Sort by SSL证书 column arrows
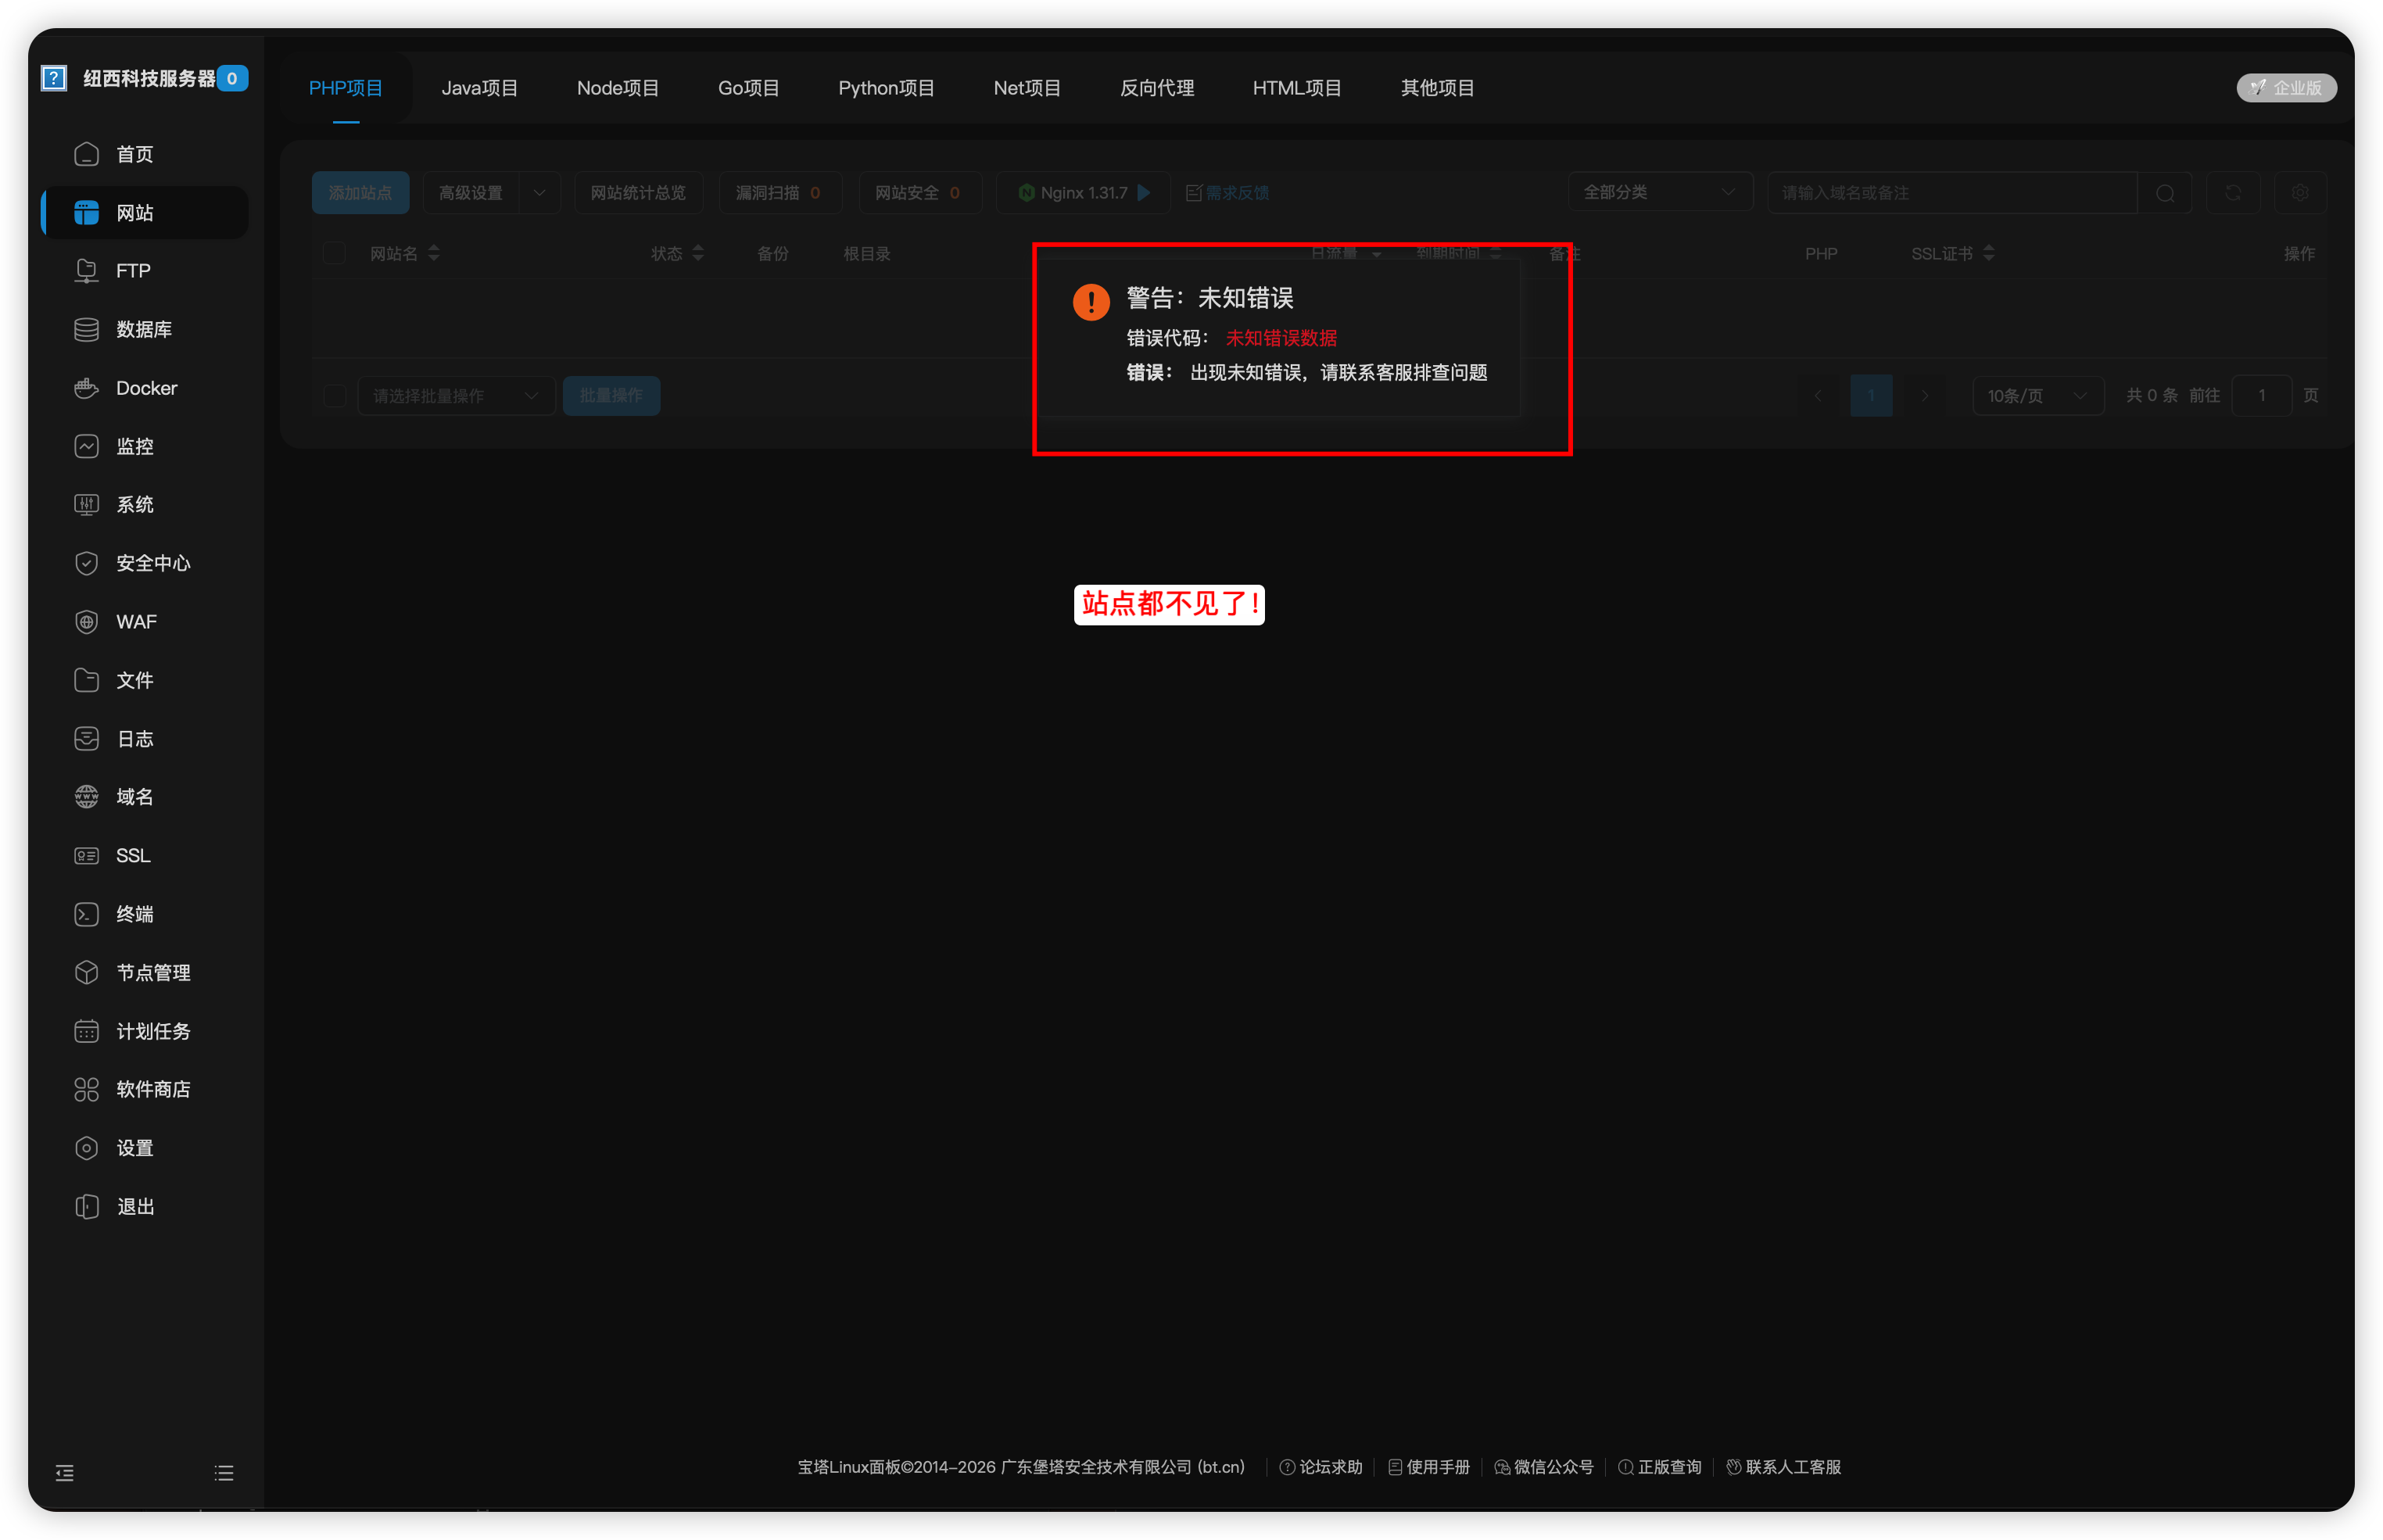 pos(1988,253)
